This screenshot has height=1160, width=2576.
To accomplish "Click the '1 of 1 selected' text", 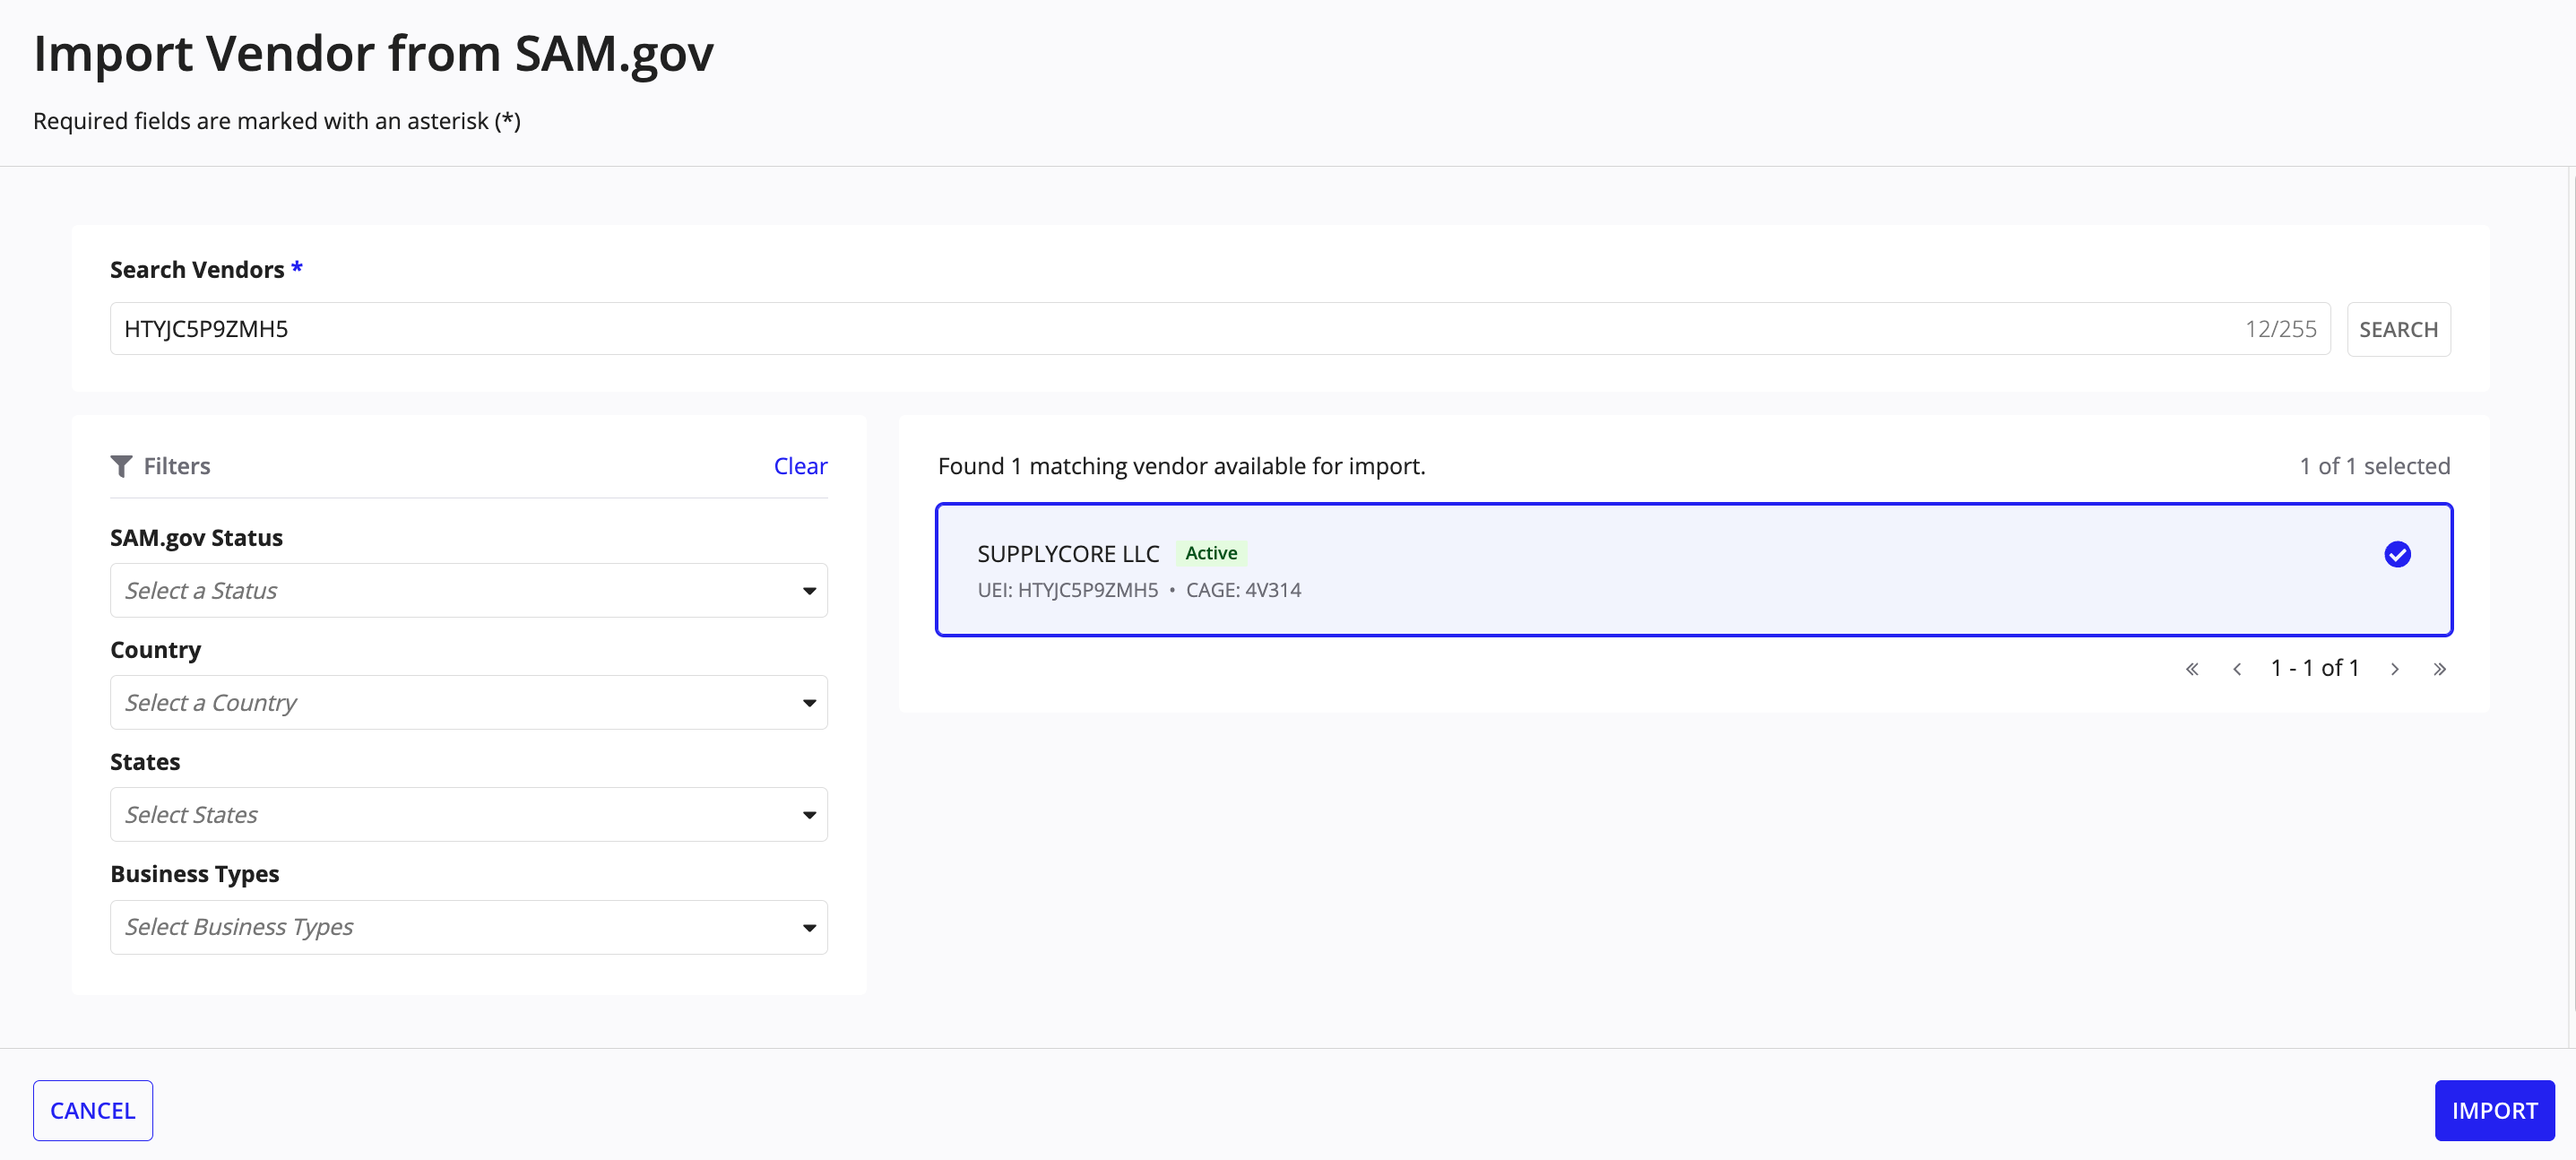I will 2374,466.
